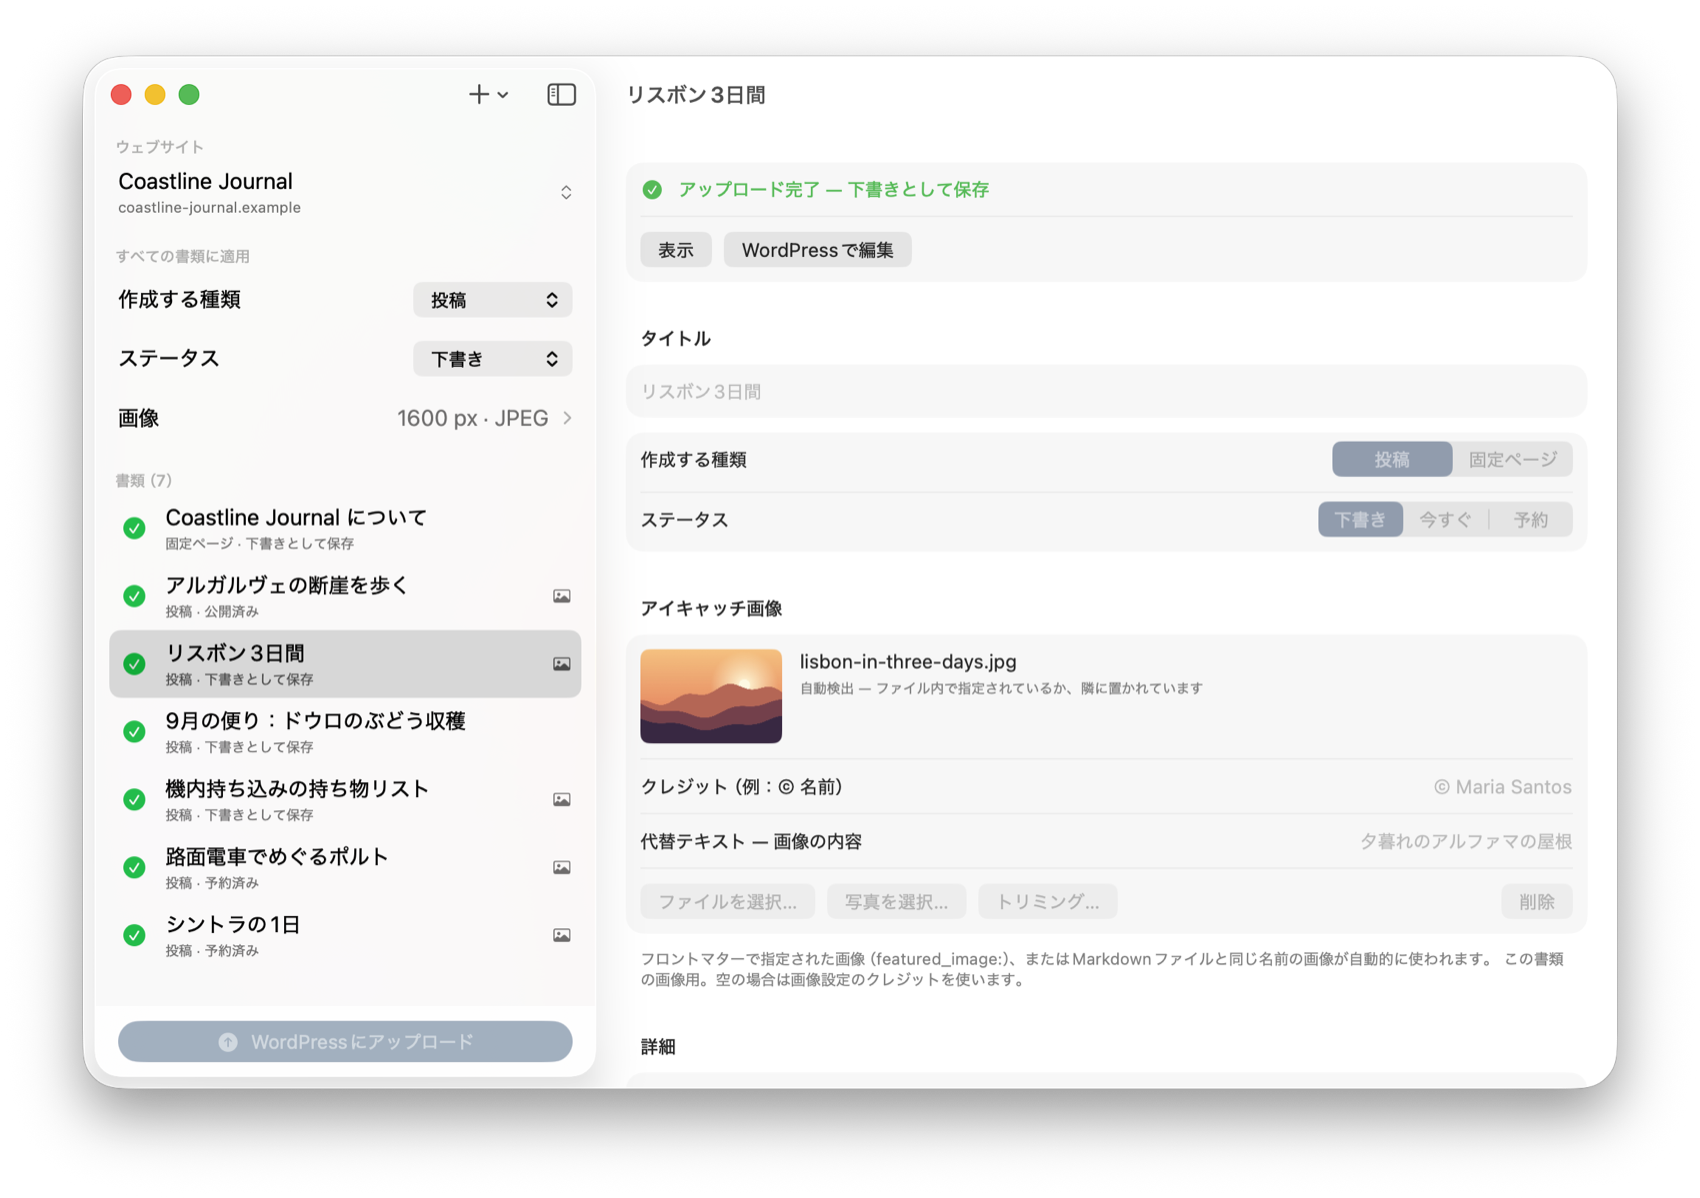The width and height of the screenshot is (1700, 1198).
Task: Click image icon on 路面電車でめぐるポルト row
Action: [x=562, y=867]
